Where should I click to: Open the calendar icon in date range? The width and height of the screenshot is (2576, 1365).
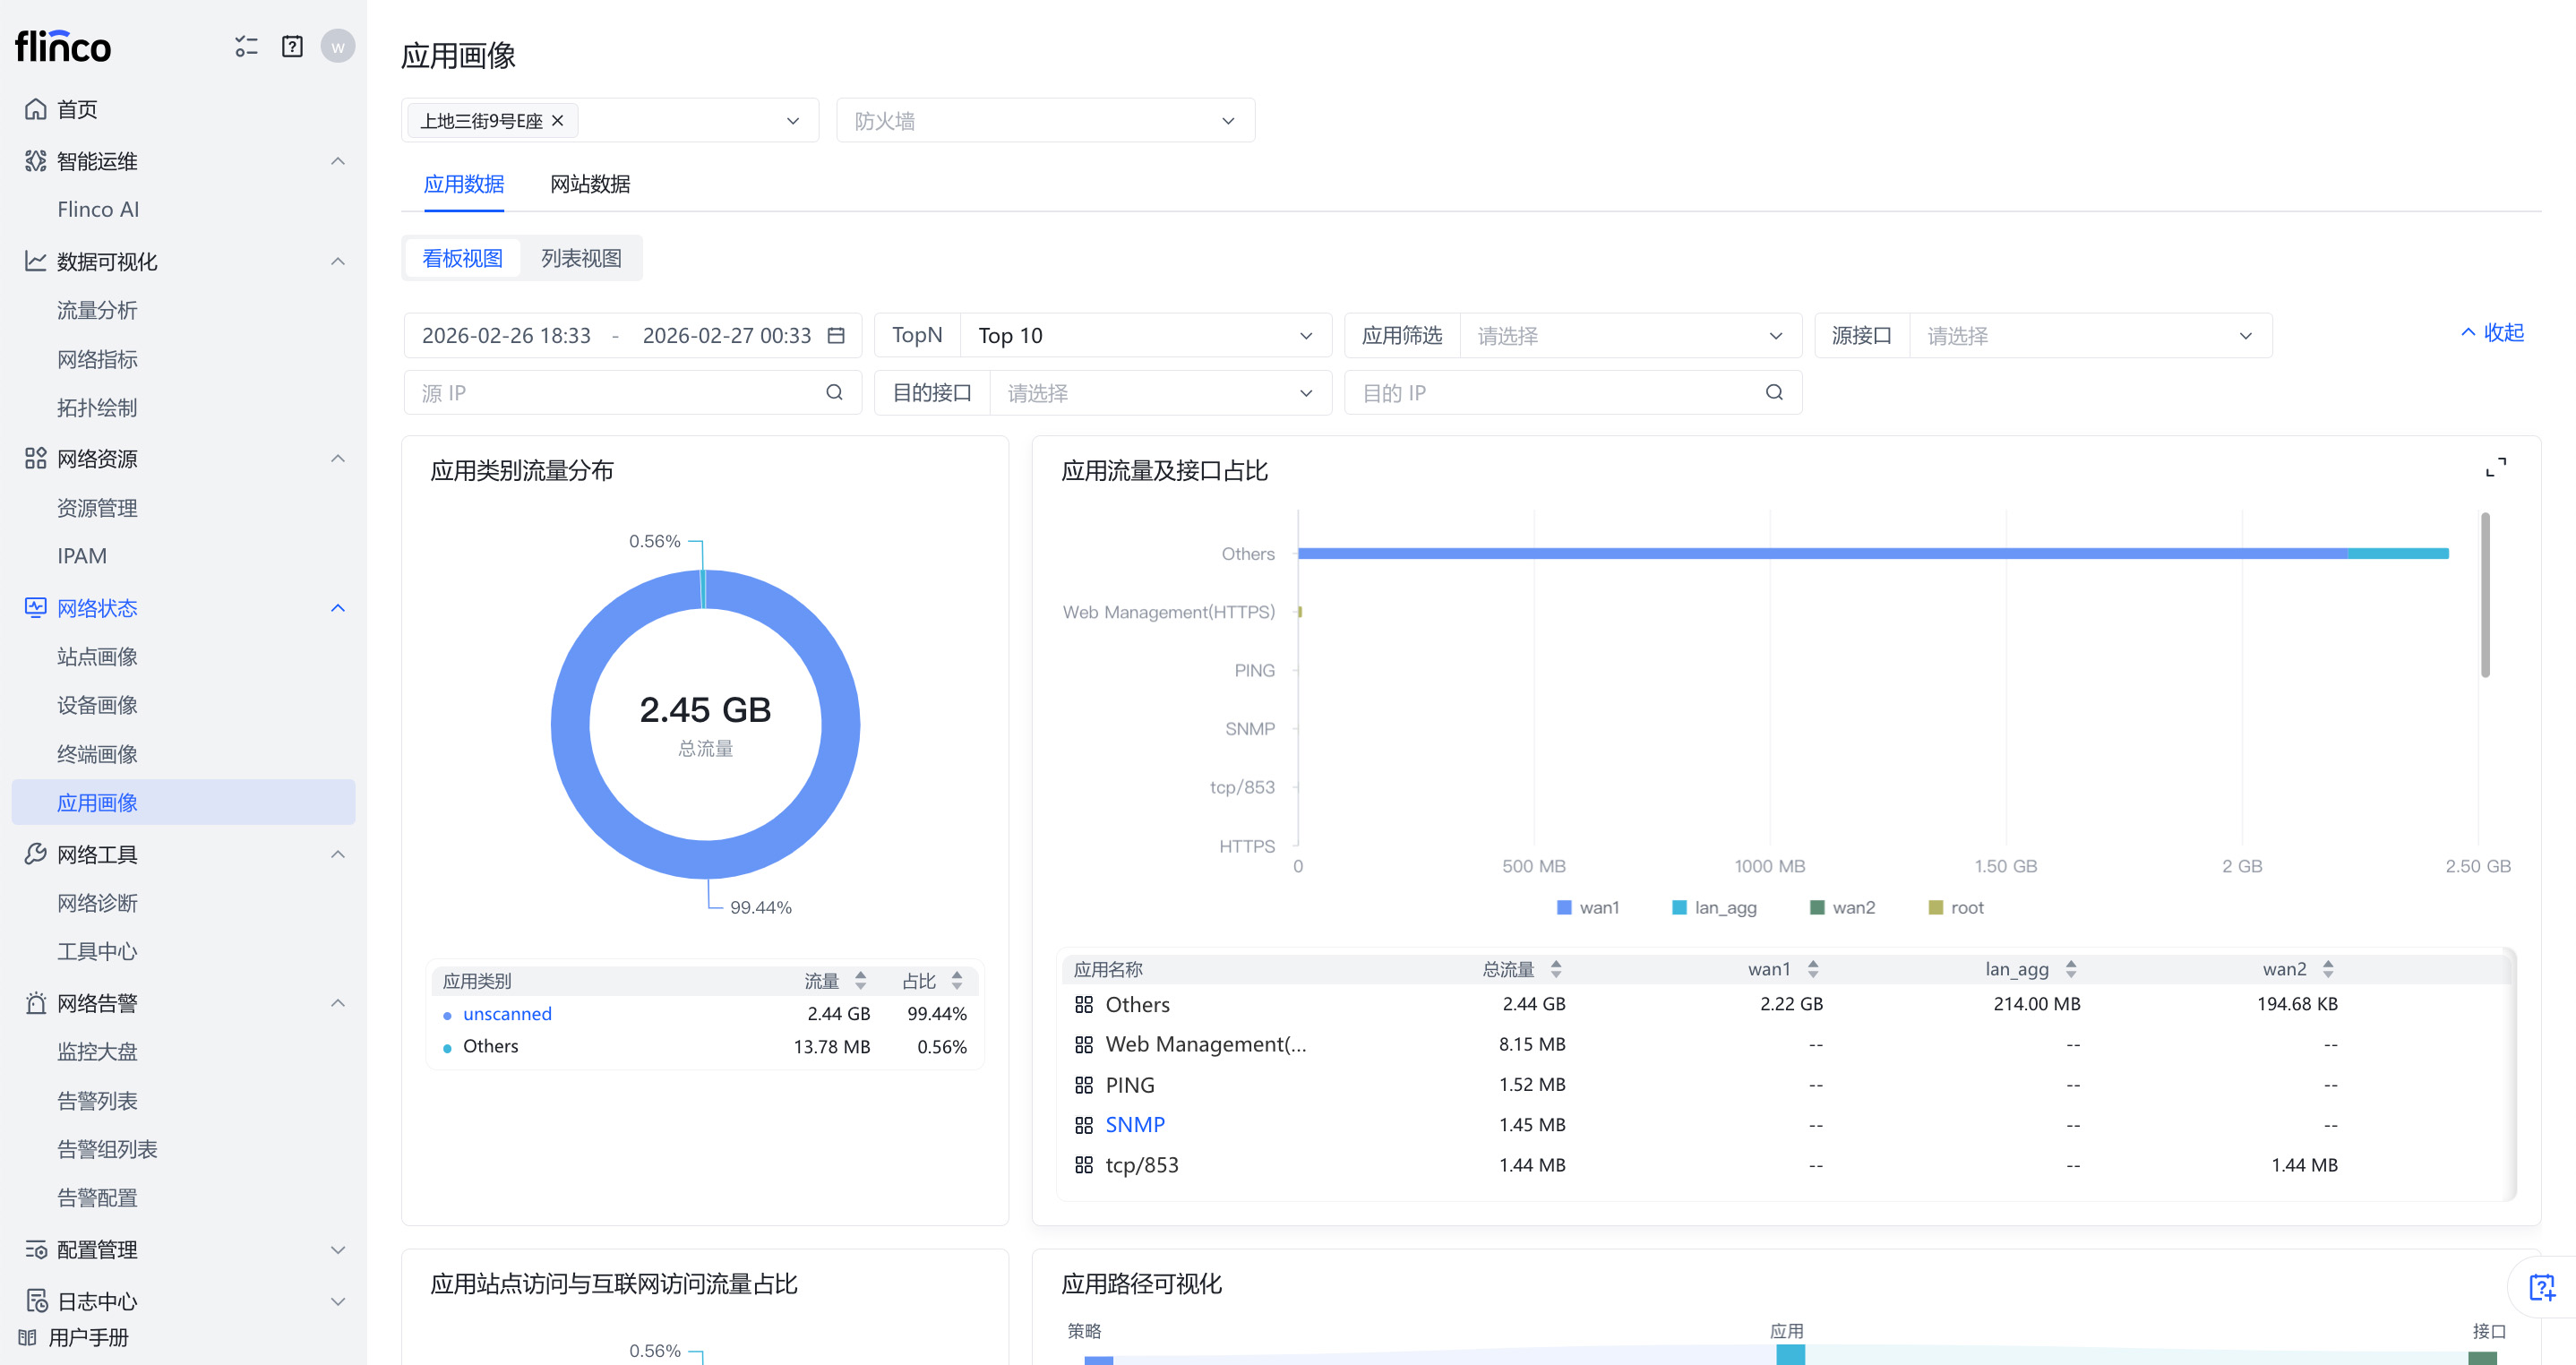pyautogui.click(x=837, y=335)
